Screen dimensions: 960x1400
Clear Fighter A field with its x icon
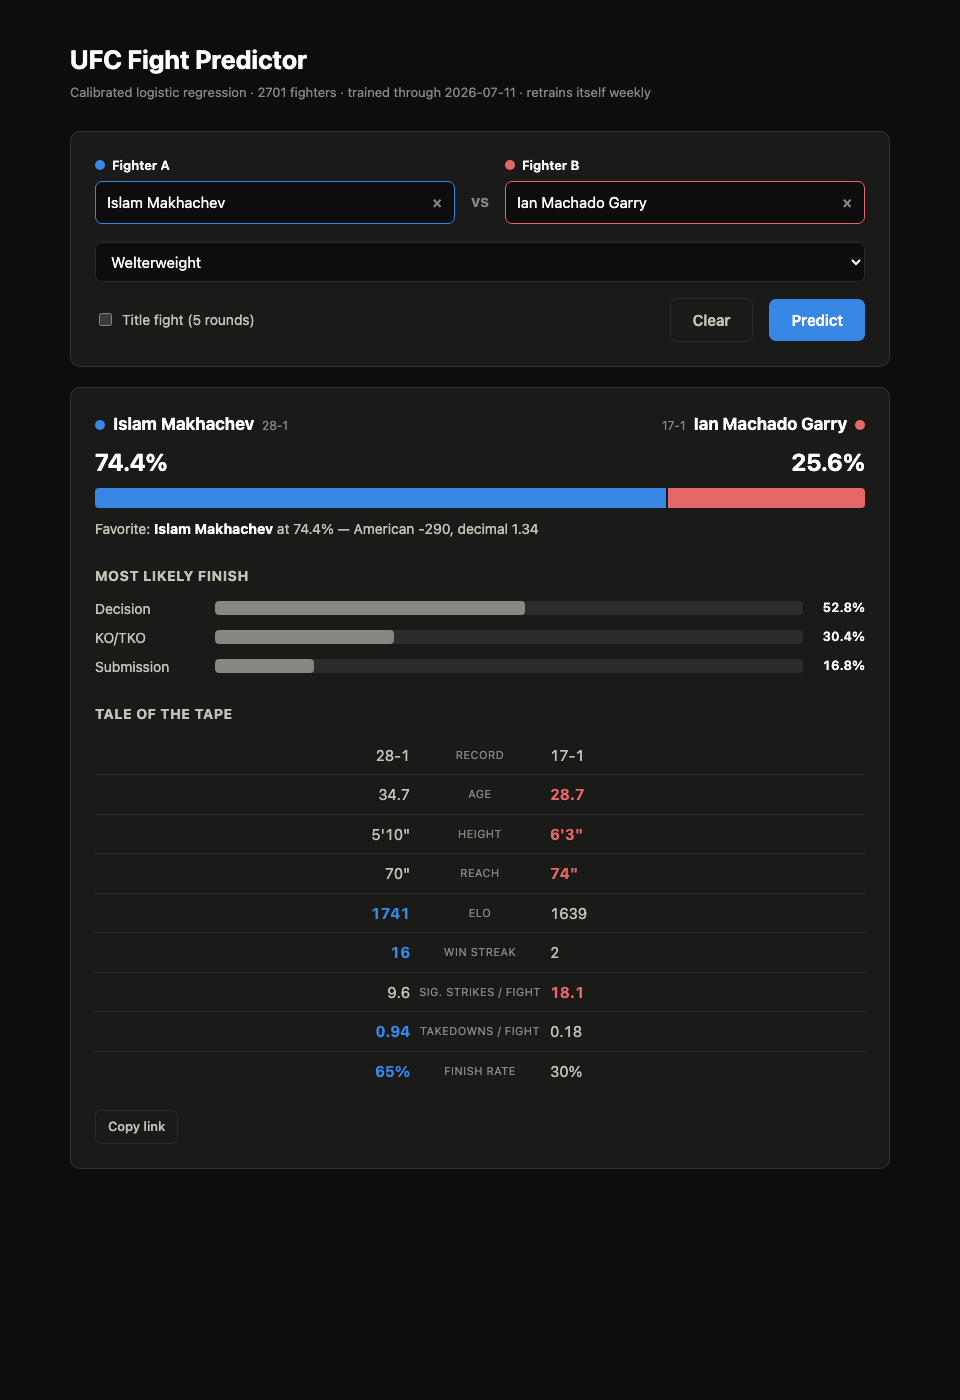coord(437,203)
